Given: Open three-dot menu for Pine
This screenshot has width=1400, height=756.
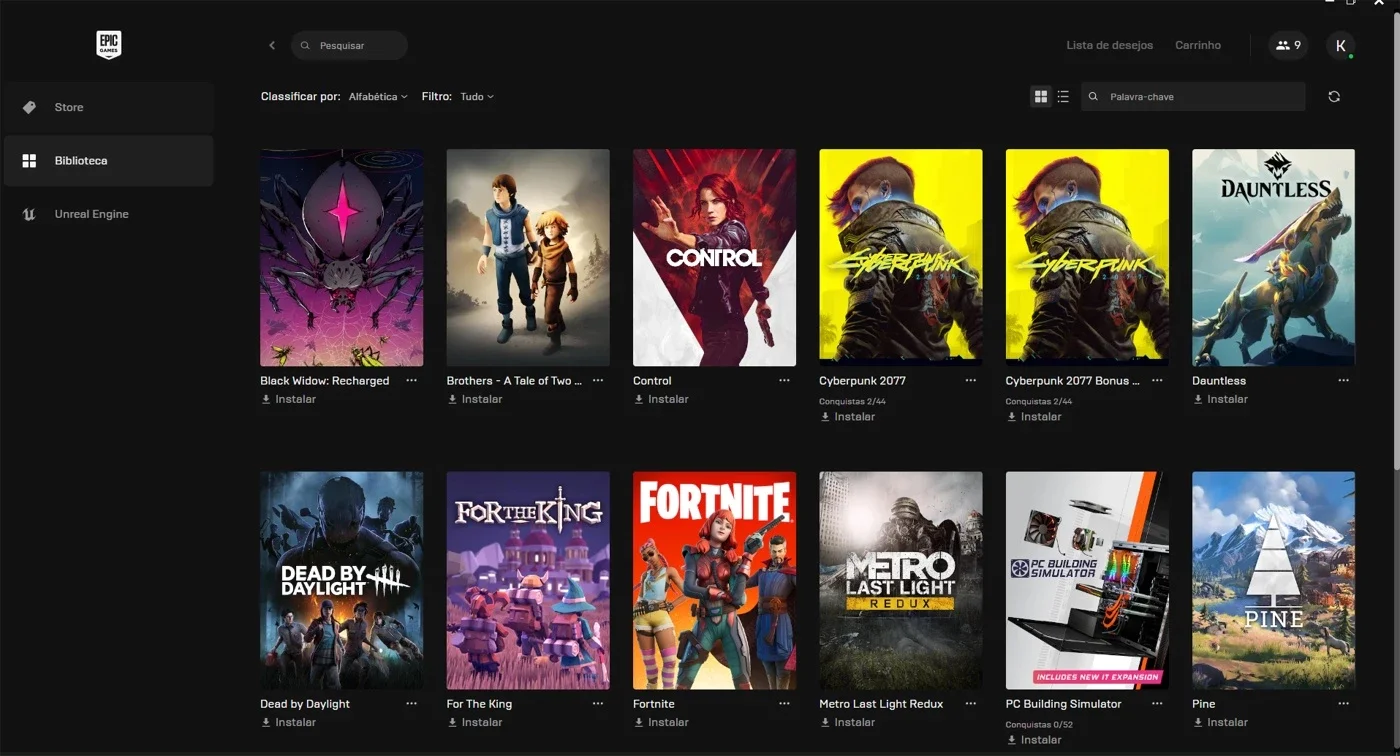Looking at the screenshot, I should [x=1343, y=704].
